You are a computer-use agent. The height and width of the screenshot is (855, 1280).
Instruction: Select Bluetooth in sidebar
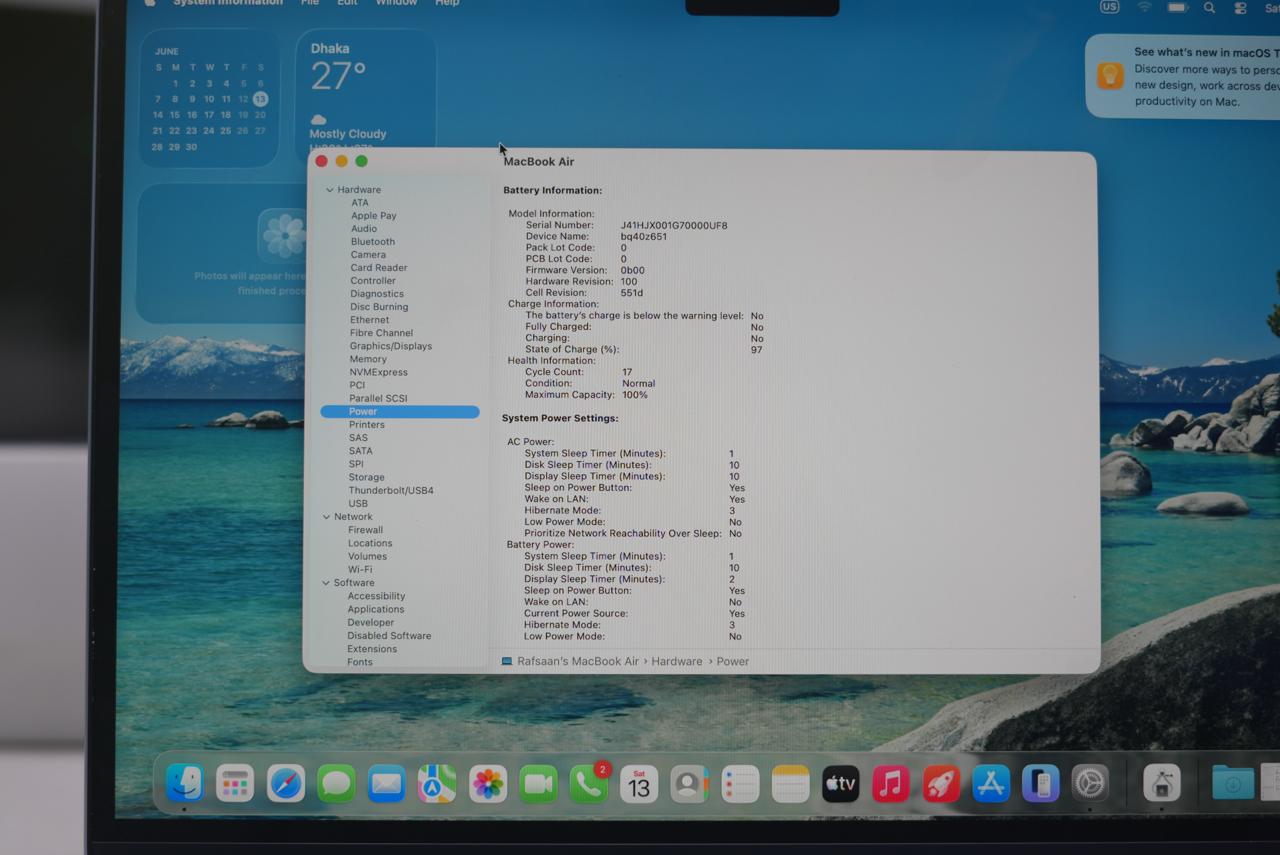[372, 241]
